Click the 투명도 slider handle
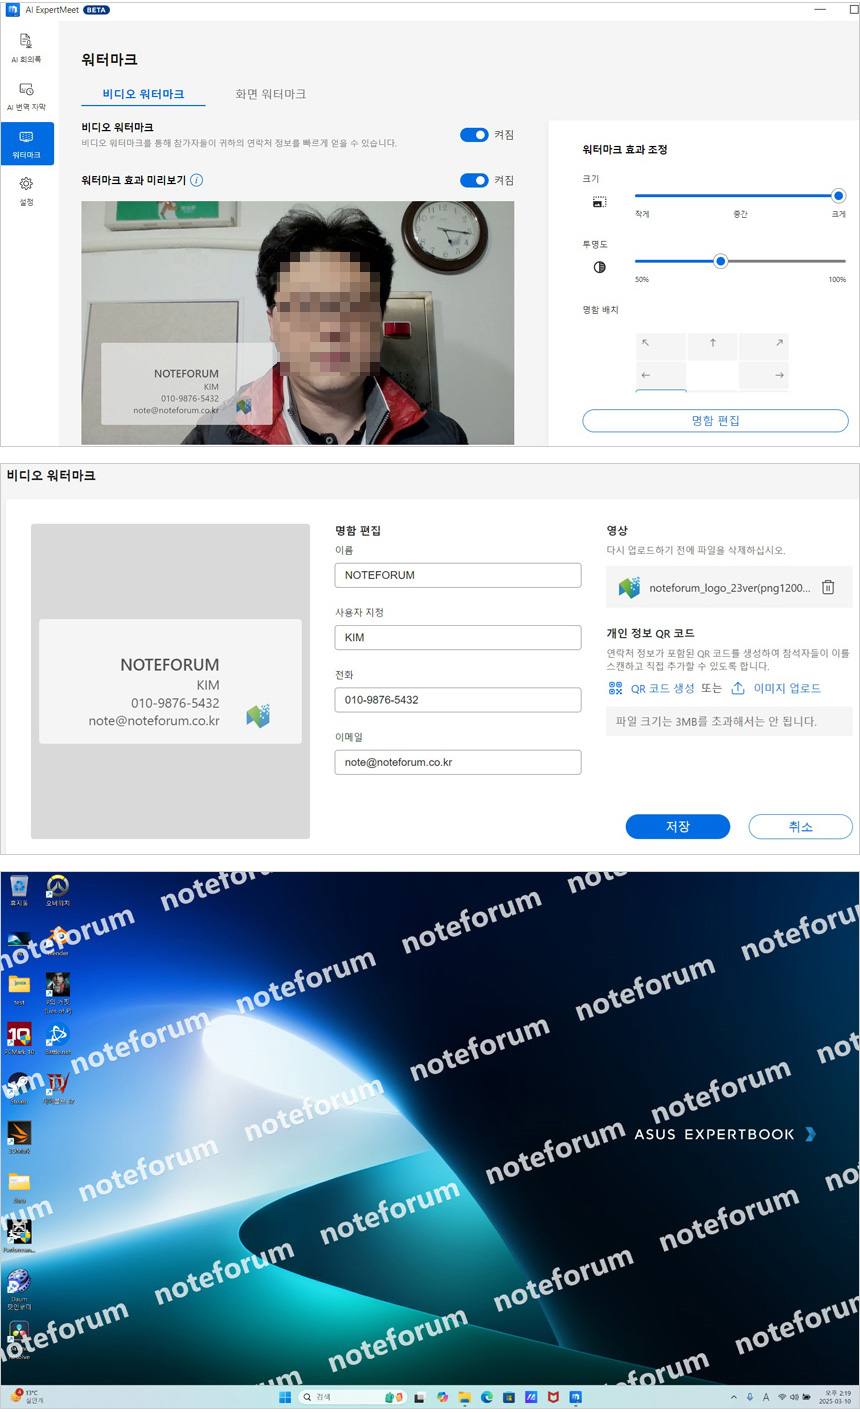860x1413 pixels. (720, 261)
